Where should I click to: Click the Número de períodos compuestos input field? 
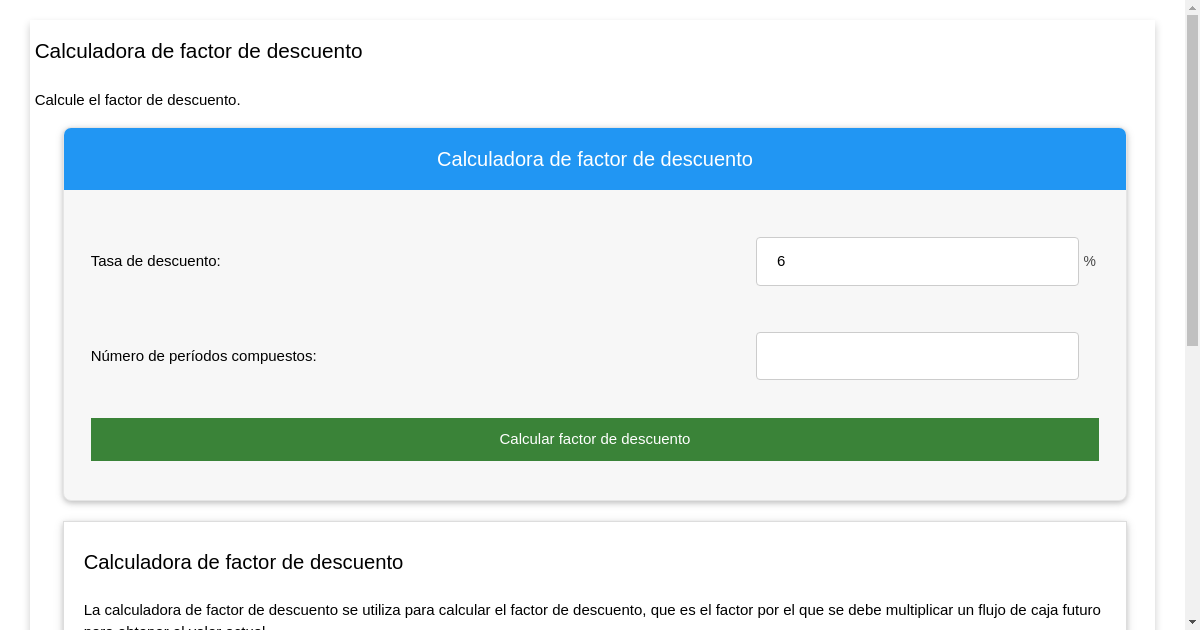916,356
